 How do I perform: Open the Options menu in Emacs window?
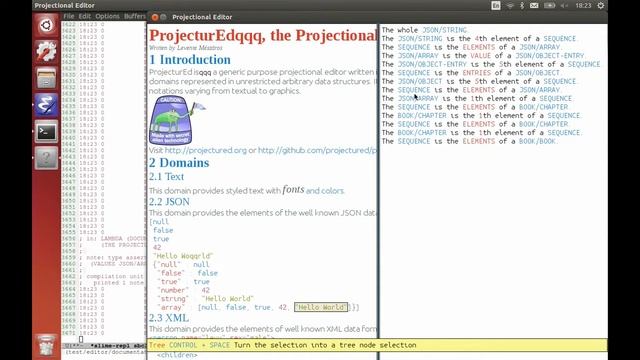pyautogui.click(x=107, y=16)
